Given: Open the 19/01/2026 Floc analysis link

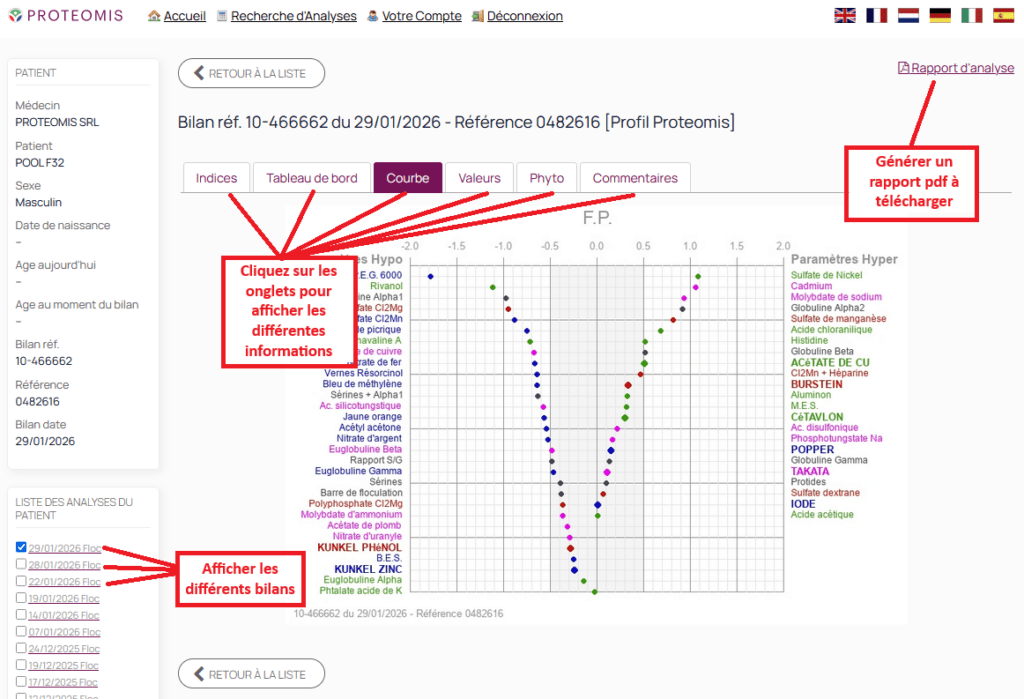Looking at the screenshot, I should (x=63, y=598).
